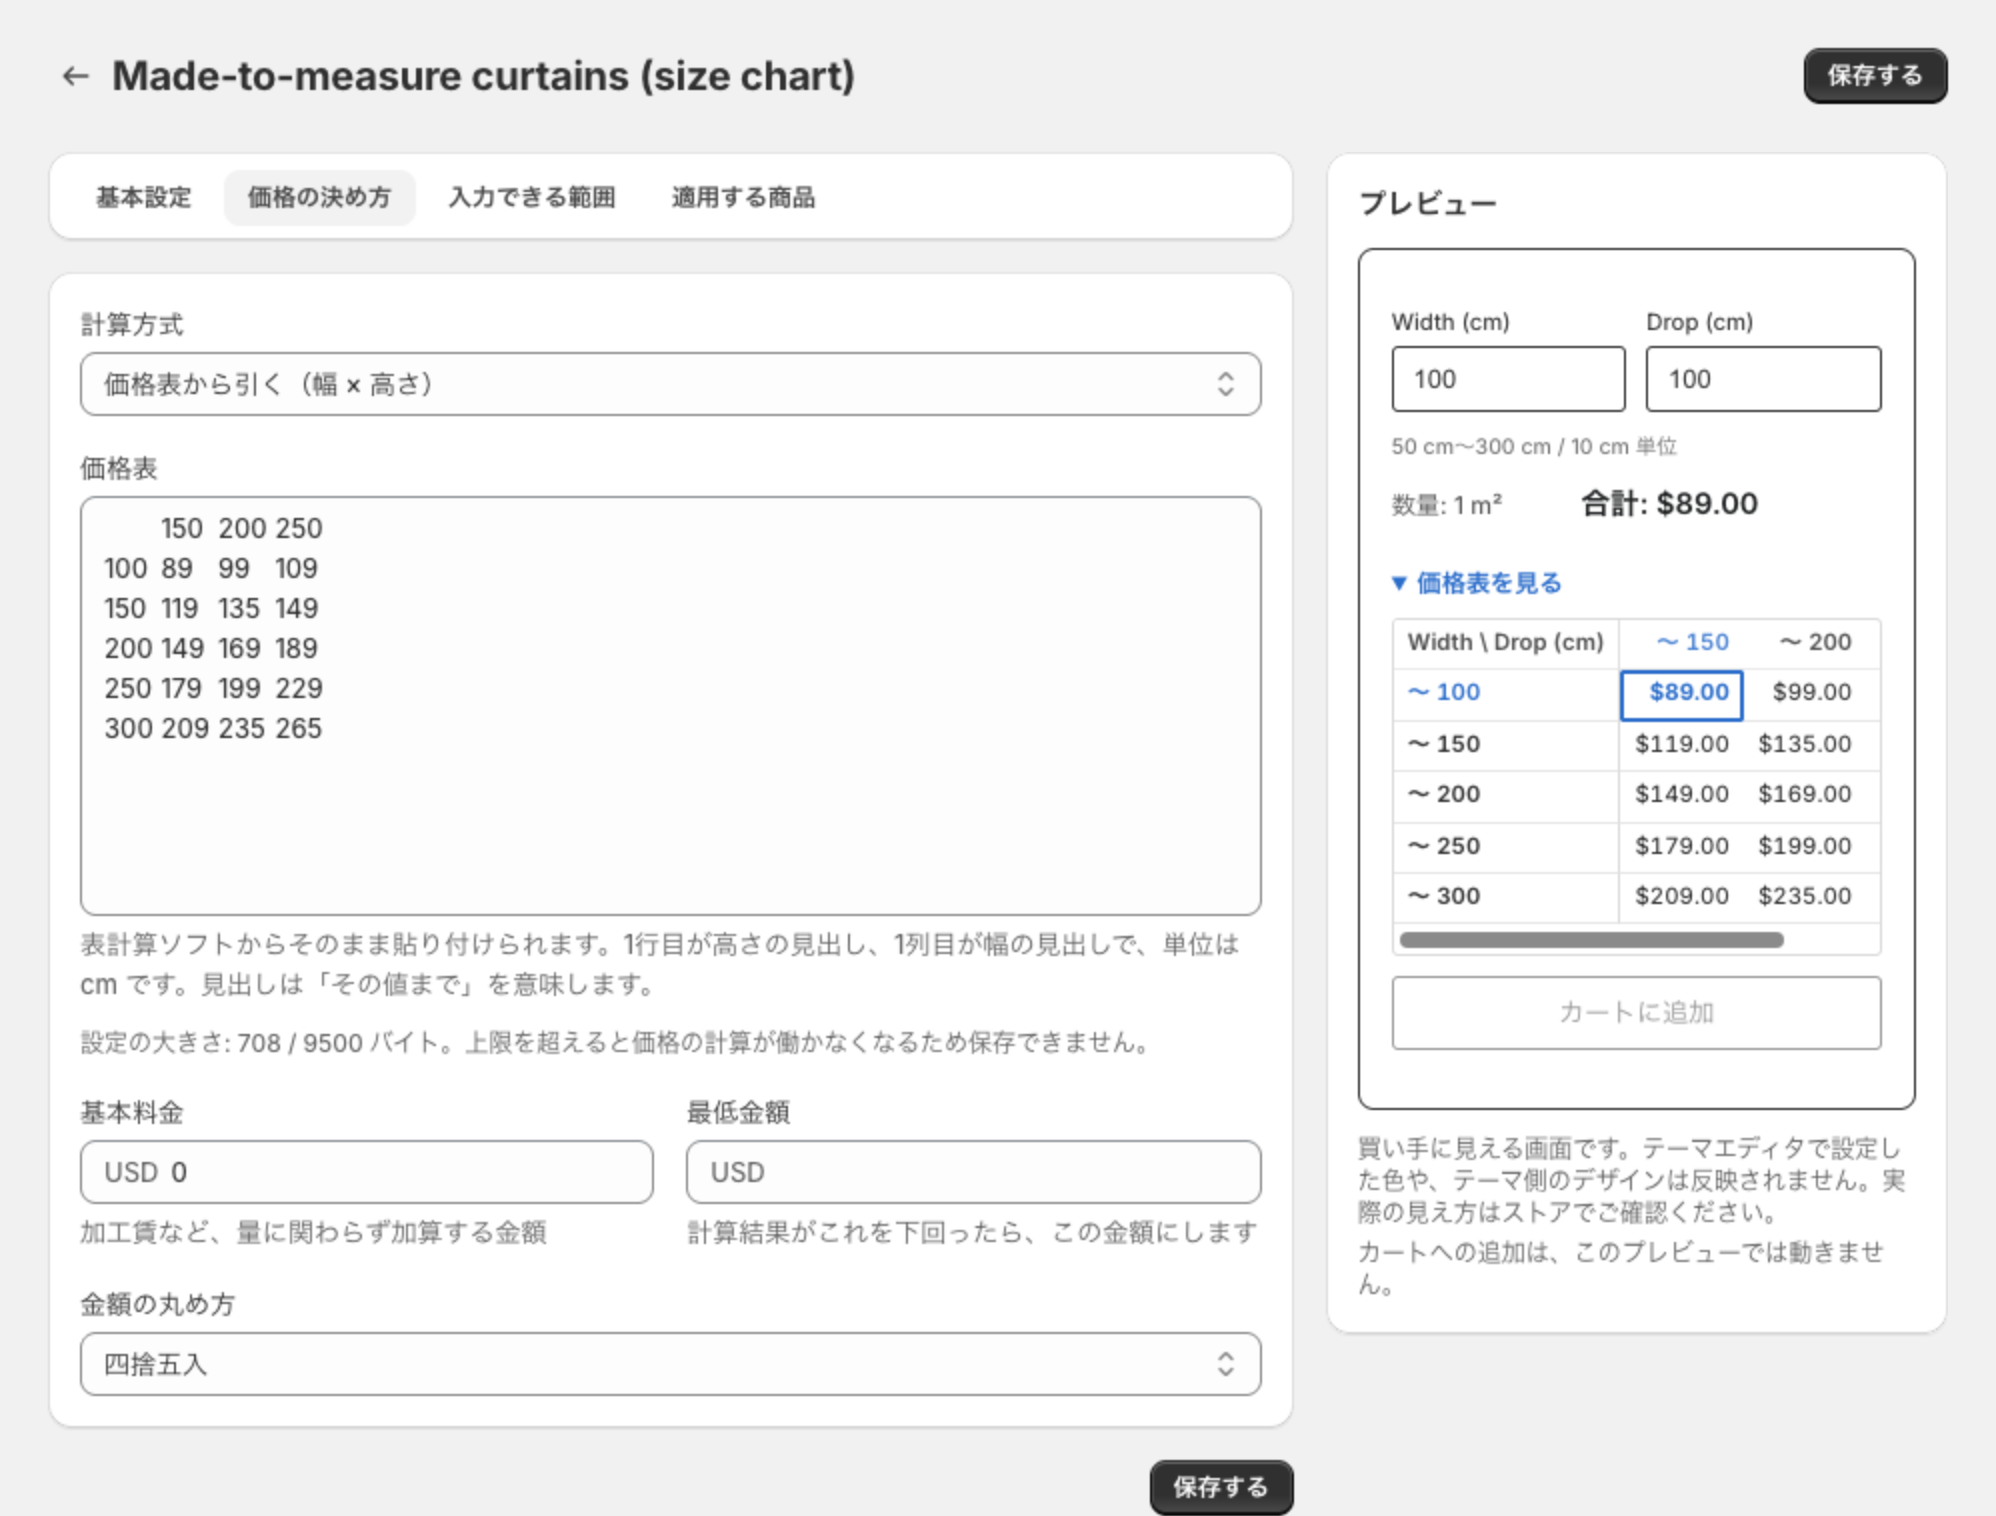The height and width of the screenshot is (1516, 1996).
Task: Click the top-right 保存する button
Action: point(1874,76)
